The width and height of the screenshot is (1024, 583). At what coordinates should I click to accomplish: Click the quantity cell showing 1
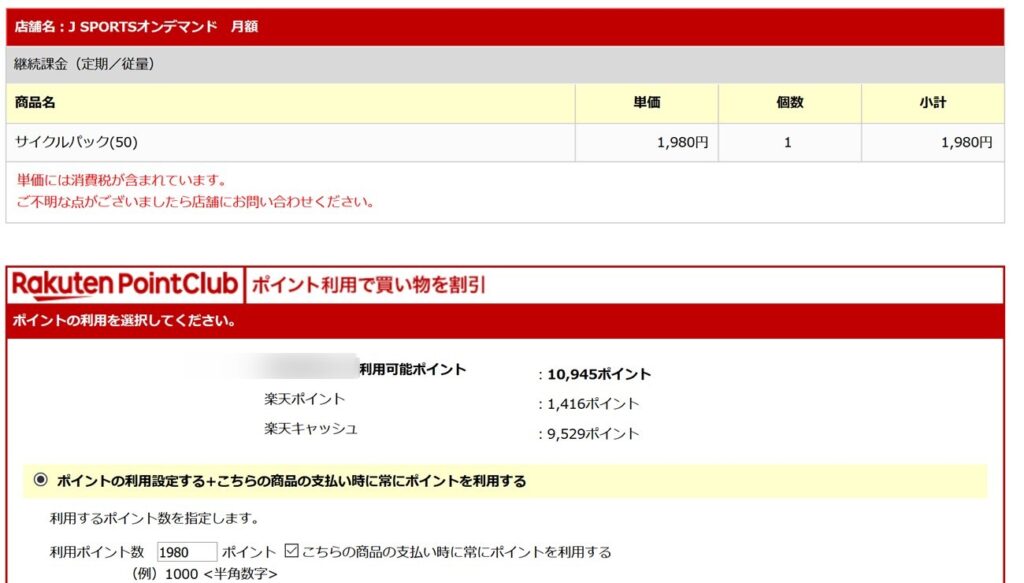click(x=788, y=142)
